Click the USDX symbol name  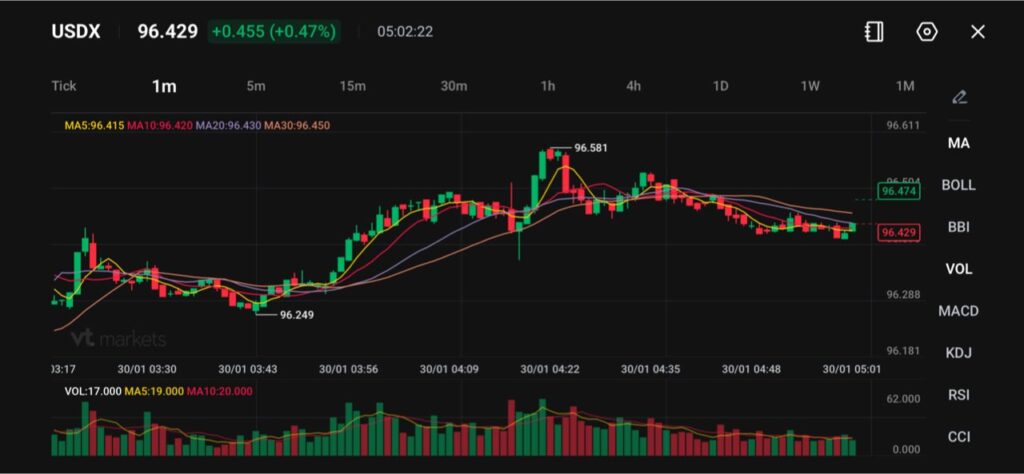click(x=76, y=32)
